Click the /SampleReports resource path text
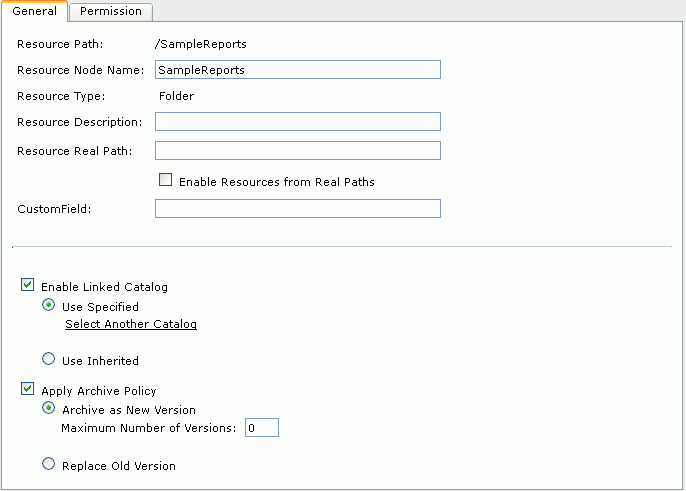The image size is (686, 491). tap(200, 44)
